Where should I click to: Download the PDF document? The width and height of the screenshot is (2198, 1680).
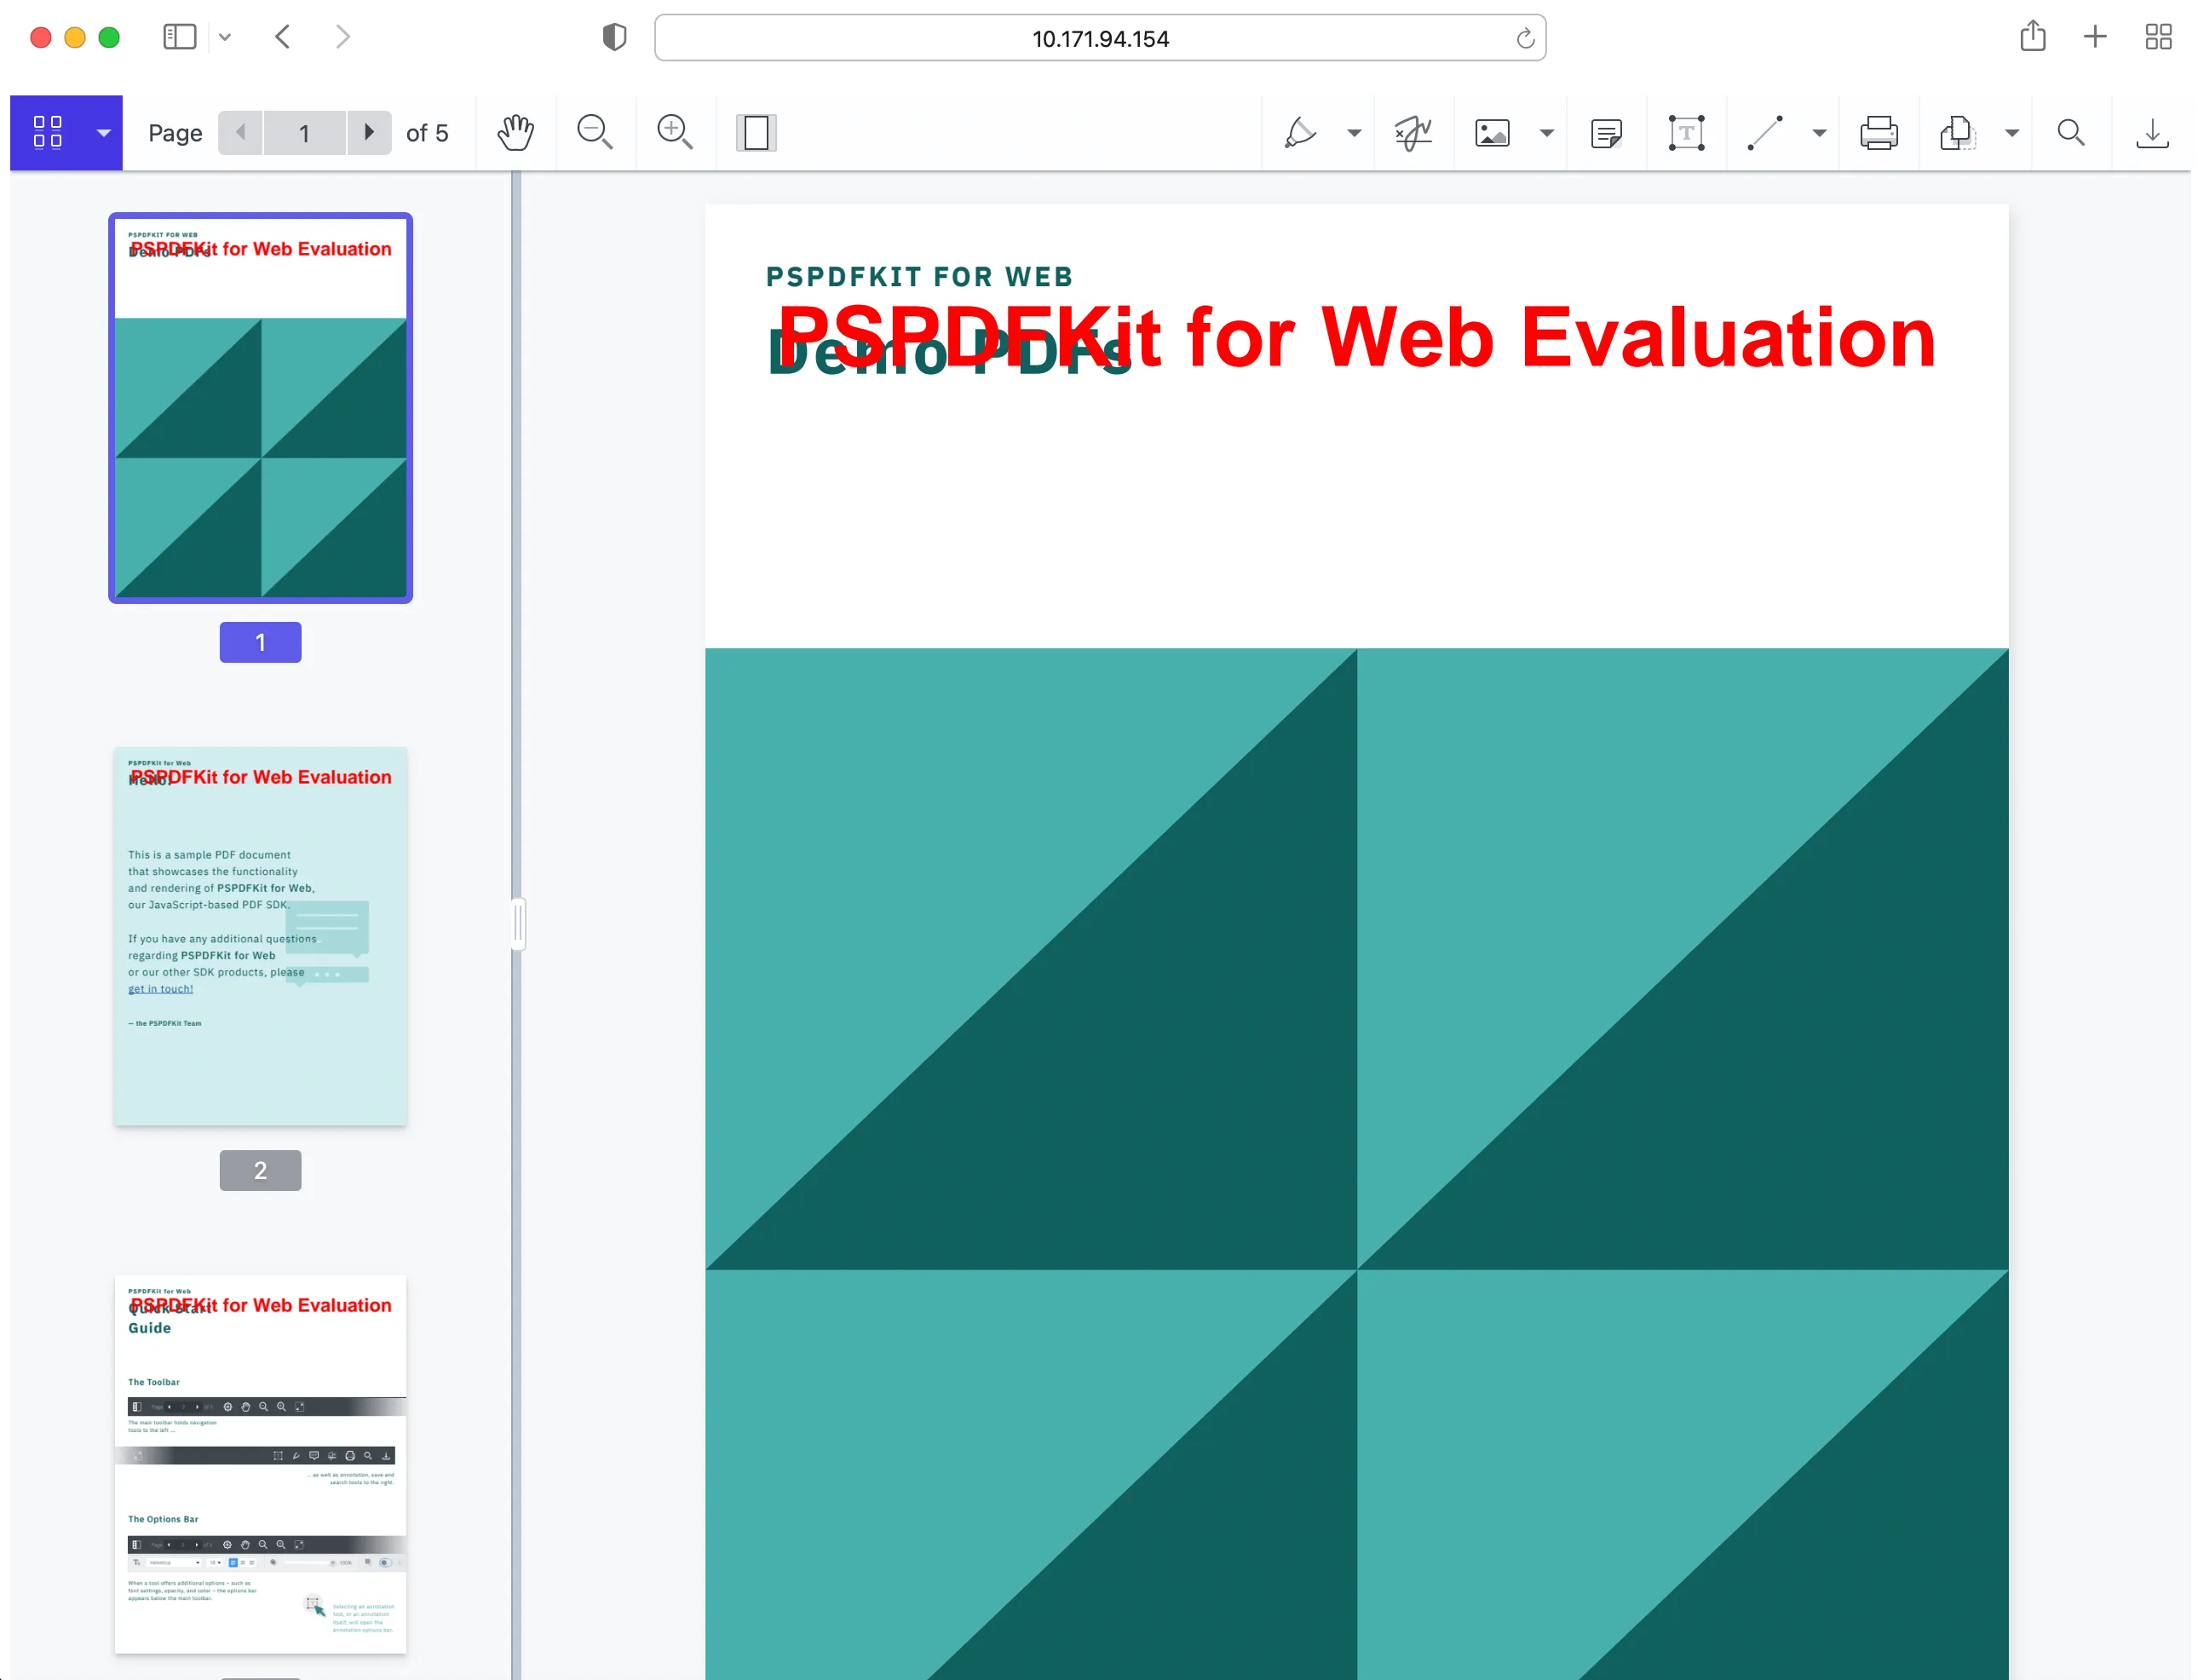point(2151,133)
